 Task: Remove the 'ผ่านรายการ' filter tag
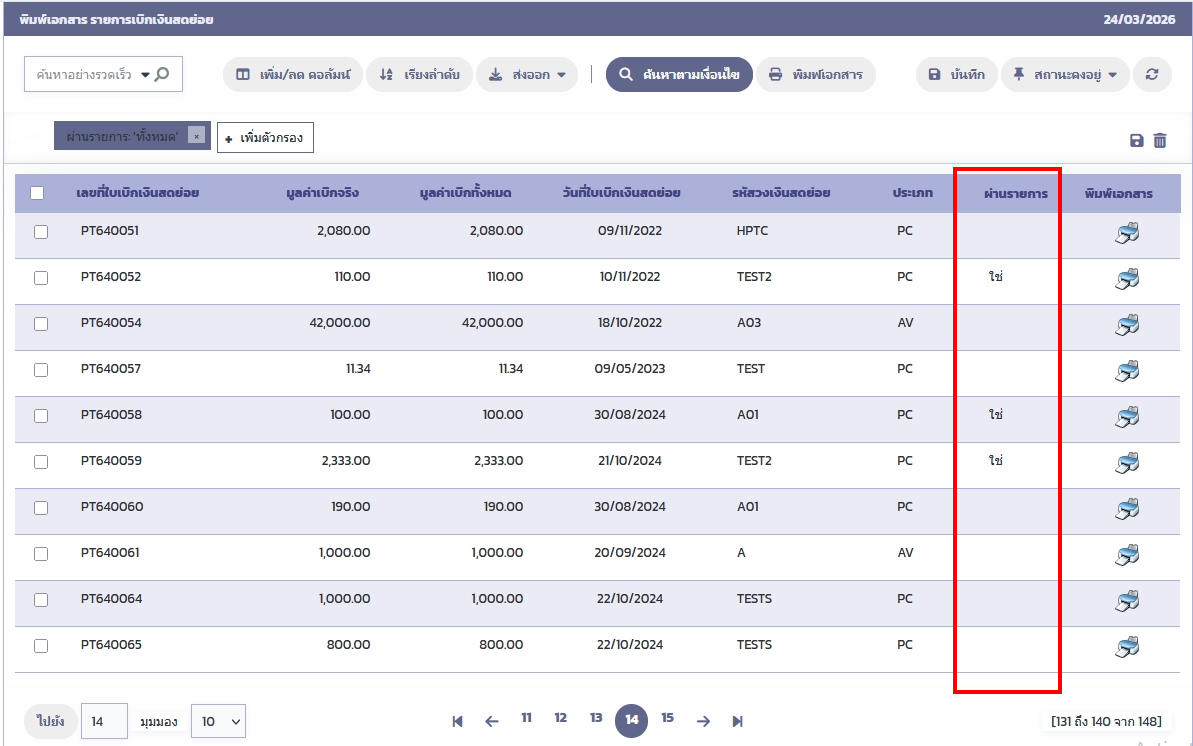[x=197, y=136]
